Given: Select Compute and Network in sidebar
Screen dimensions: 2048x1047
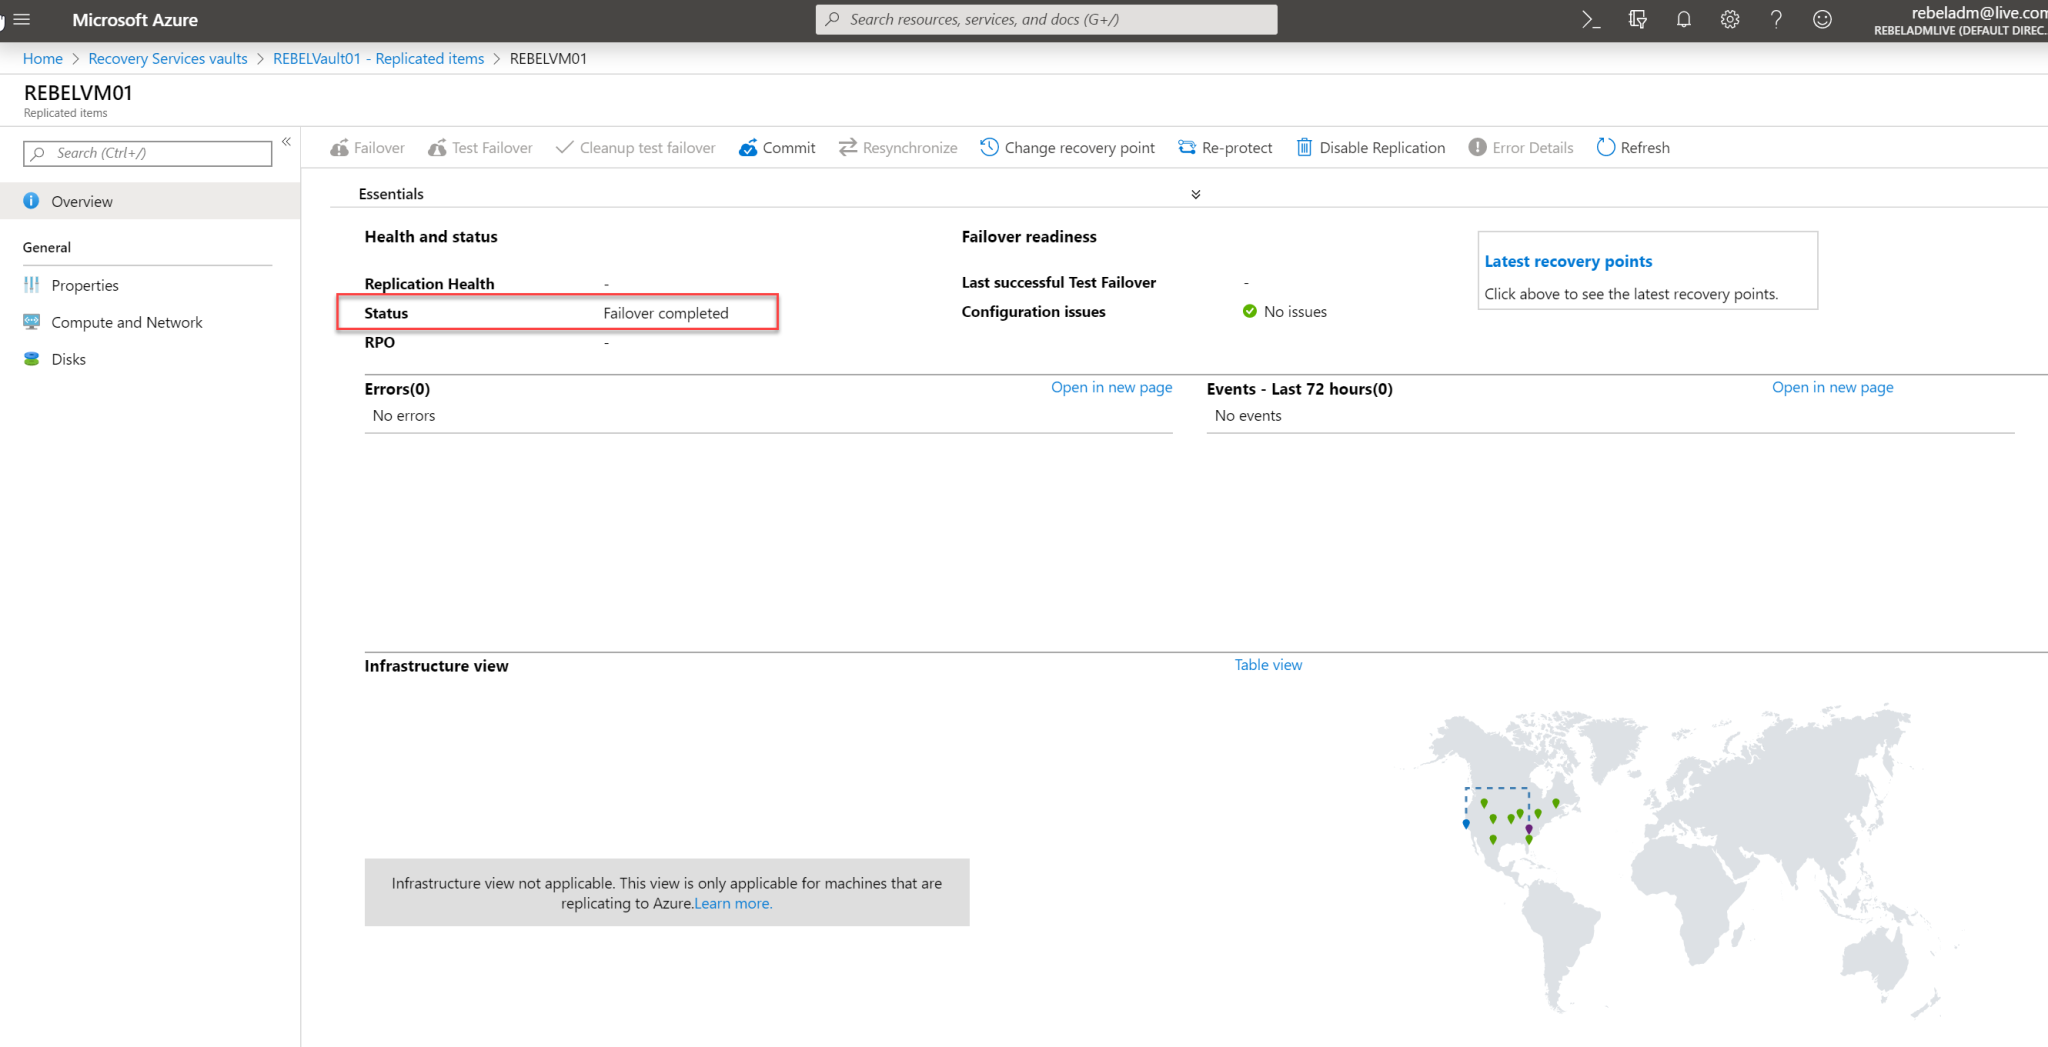Looking at the screenshot, I should 127,321.
